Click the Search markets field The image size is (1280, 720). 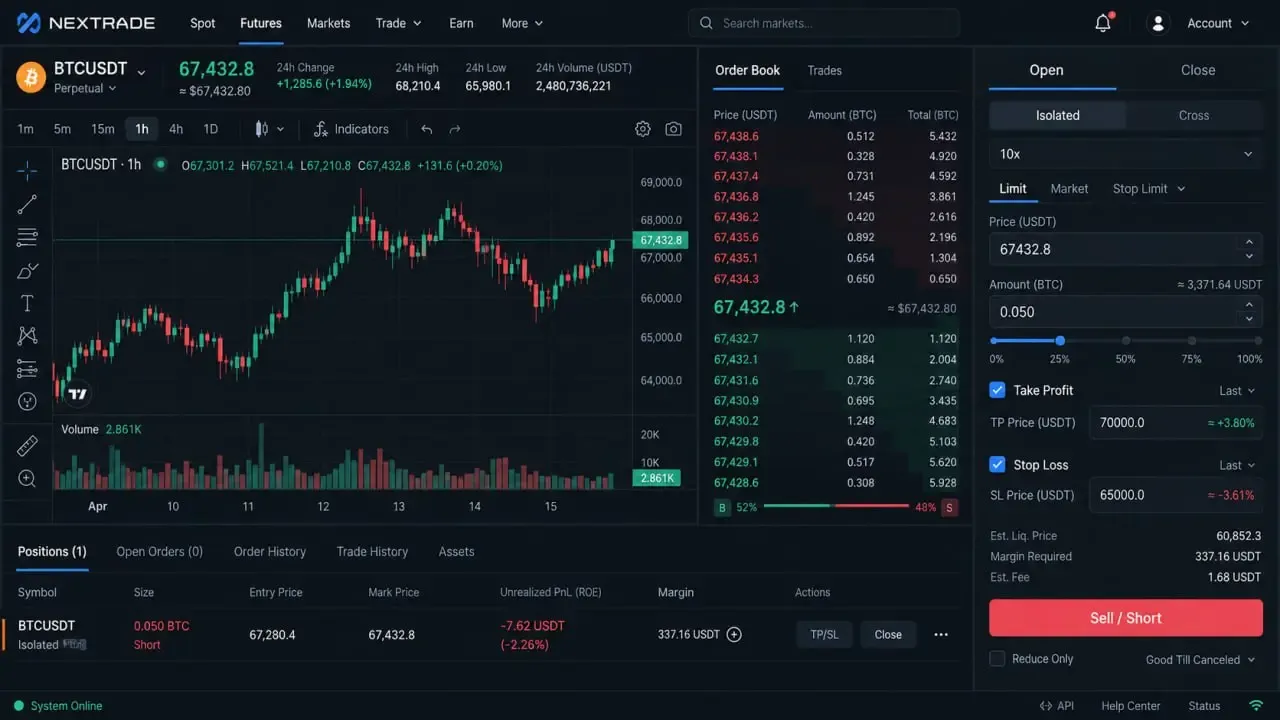coord(824,23)
